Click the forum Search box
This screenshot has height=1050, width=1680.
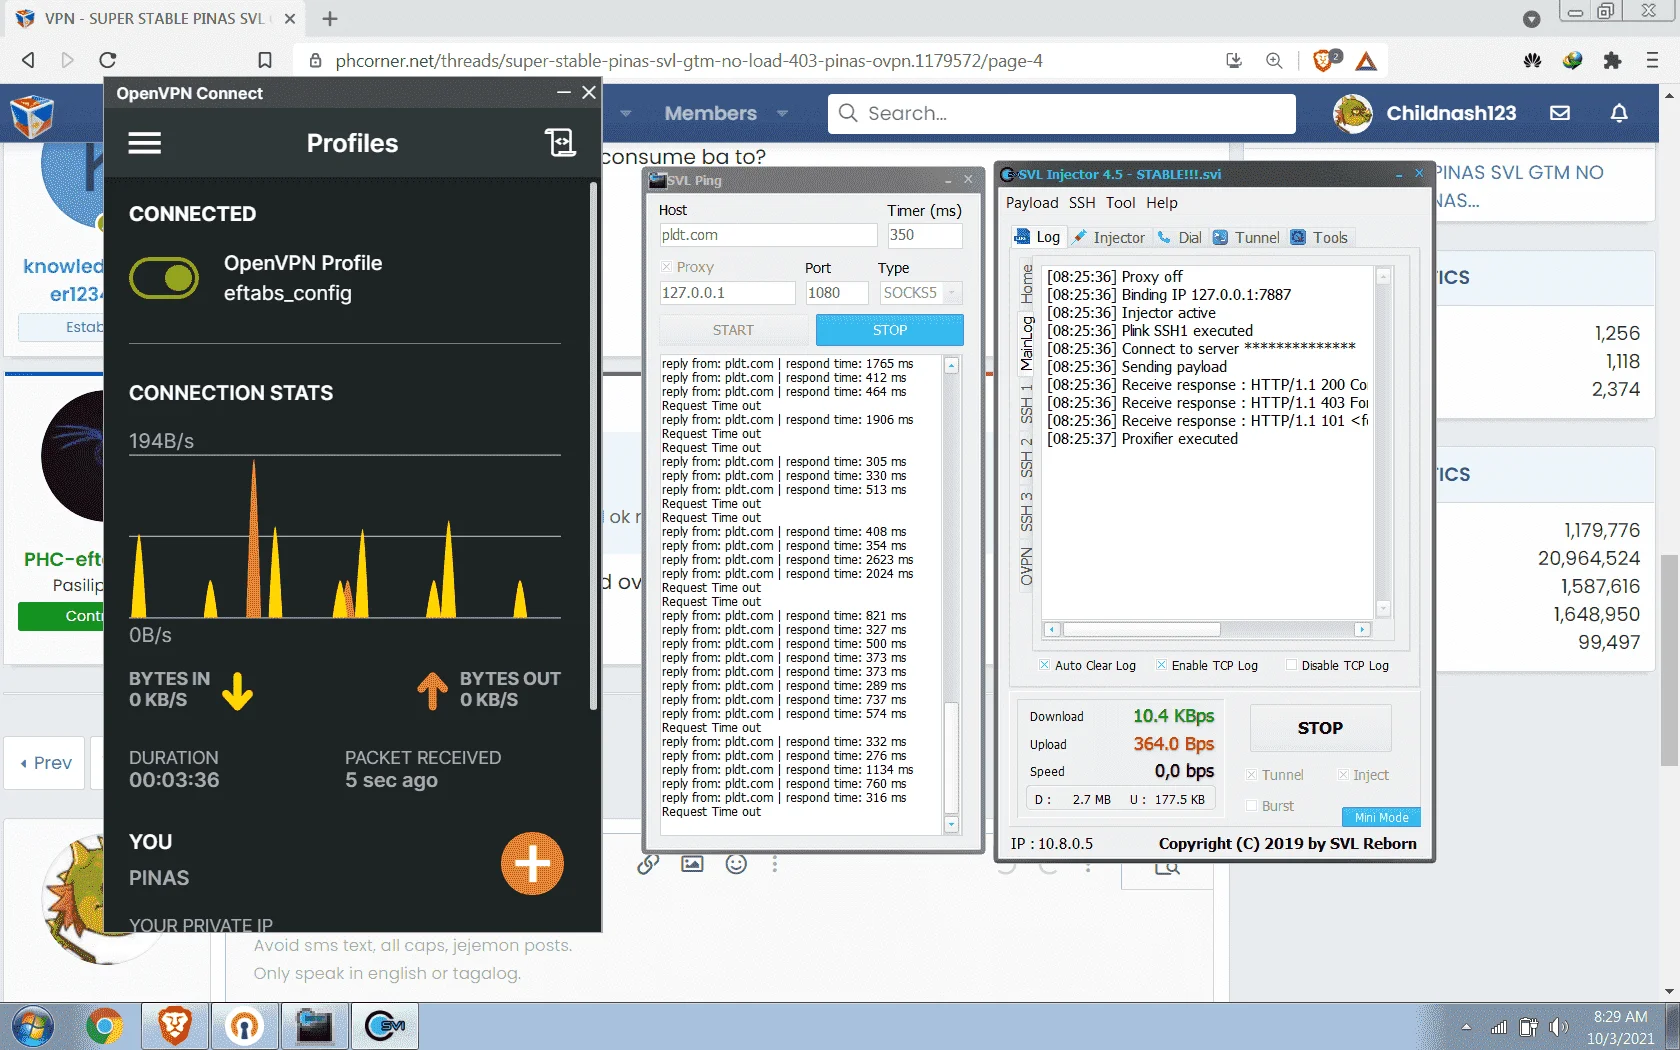coord(1062,113)
